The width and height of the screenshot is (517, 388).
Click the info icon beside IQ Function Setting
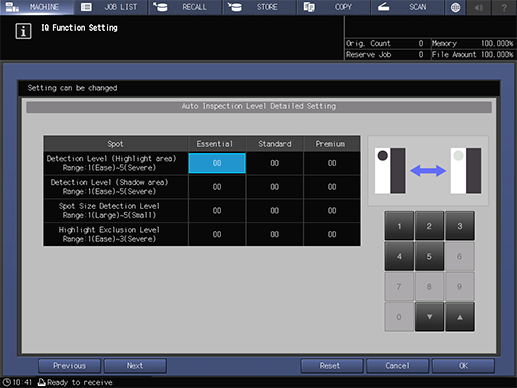[23, 31]
